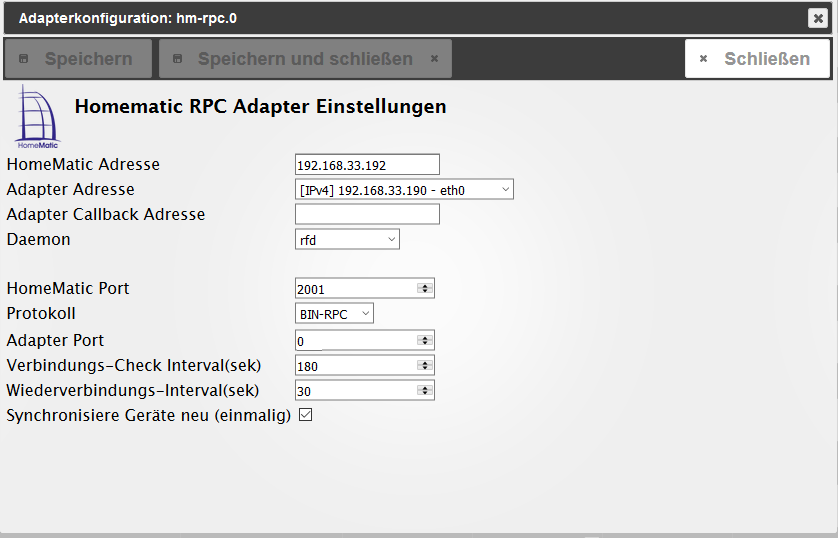838x538 pixels.
Task: Increase HomeMatic Port with up arrow
Action: click(425, 285)
